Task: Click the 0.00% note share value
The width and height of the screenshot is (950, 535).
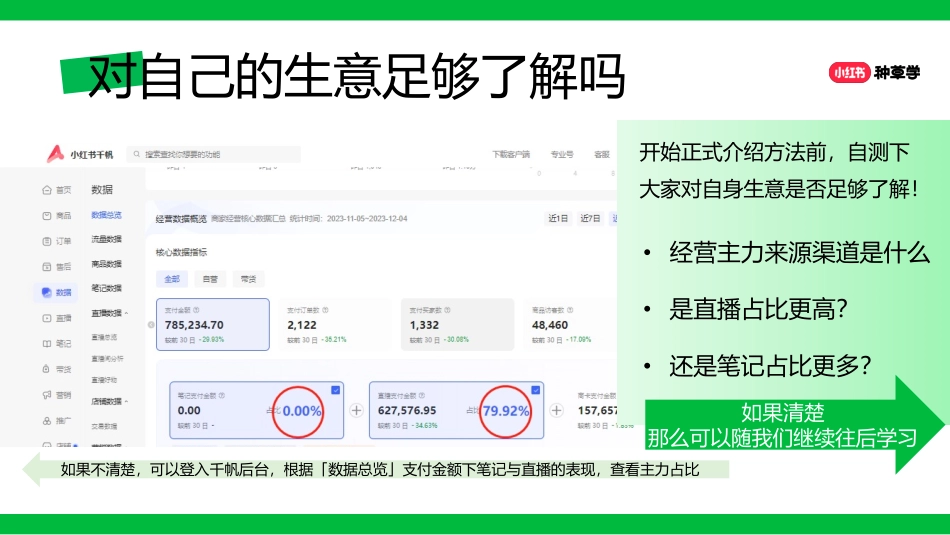Action: pos(302,411)
